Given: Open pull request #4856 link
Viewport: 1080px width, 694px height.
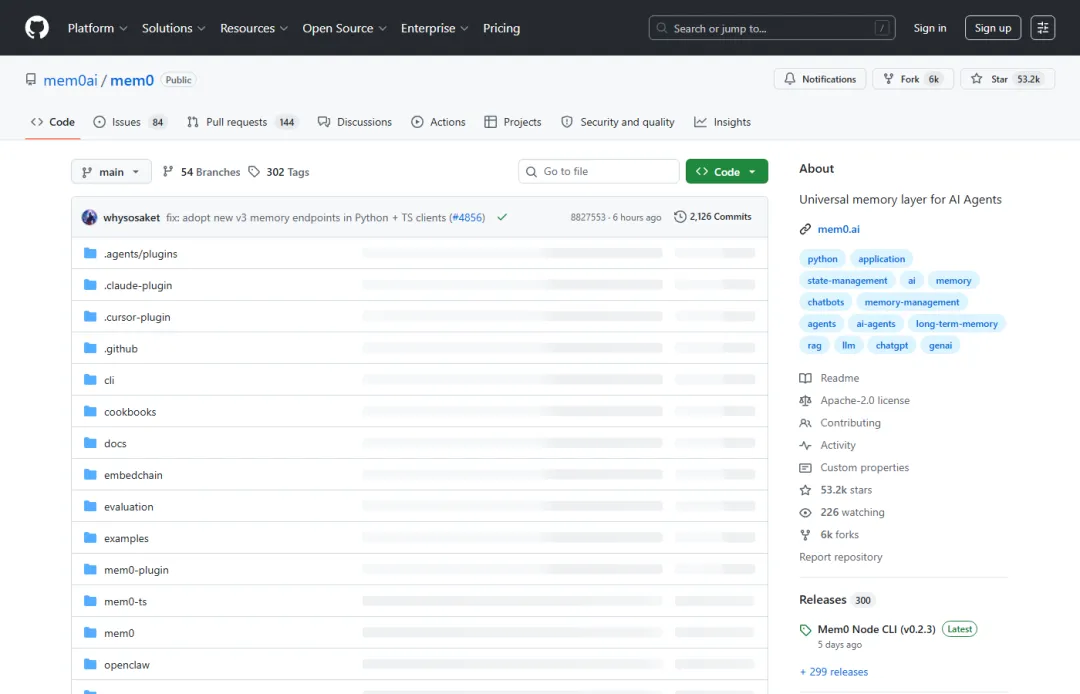Looking at the screenshot, I should click(x=468, y=217).
